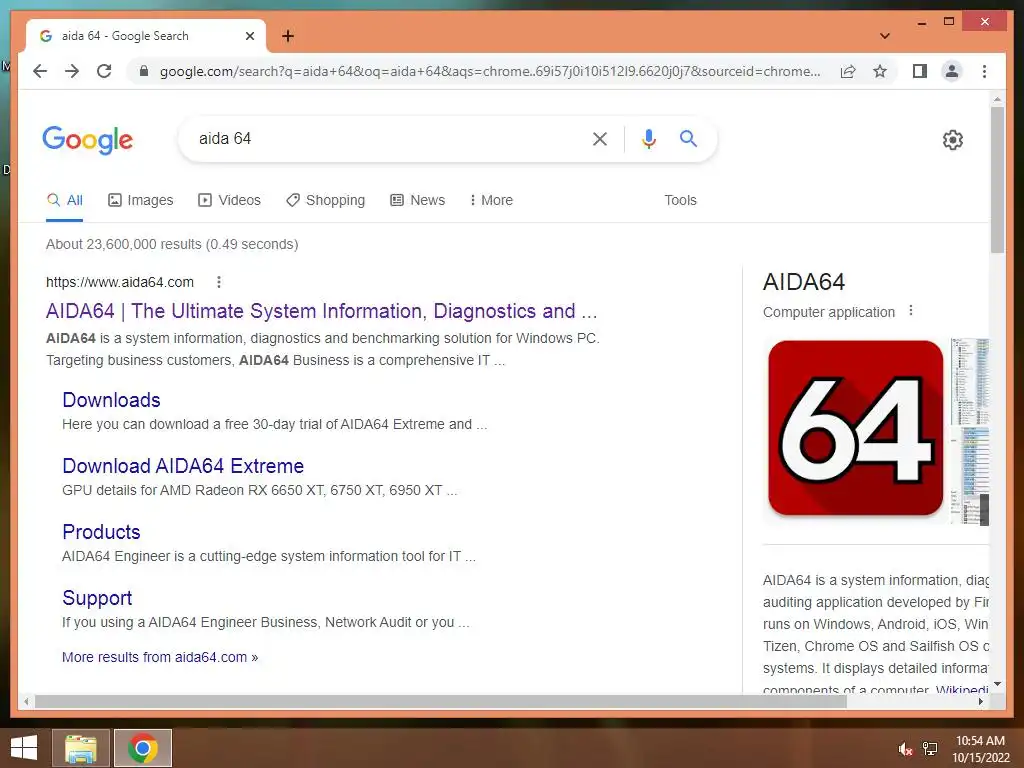Switch to Videos results
This screenshot has width=1024, height=768.
click(x=229, y=200)
